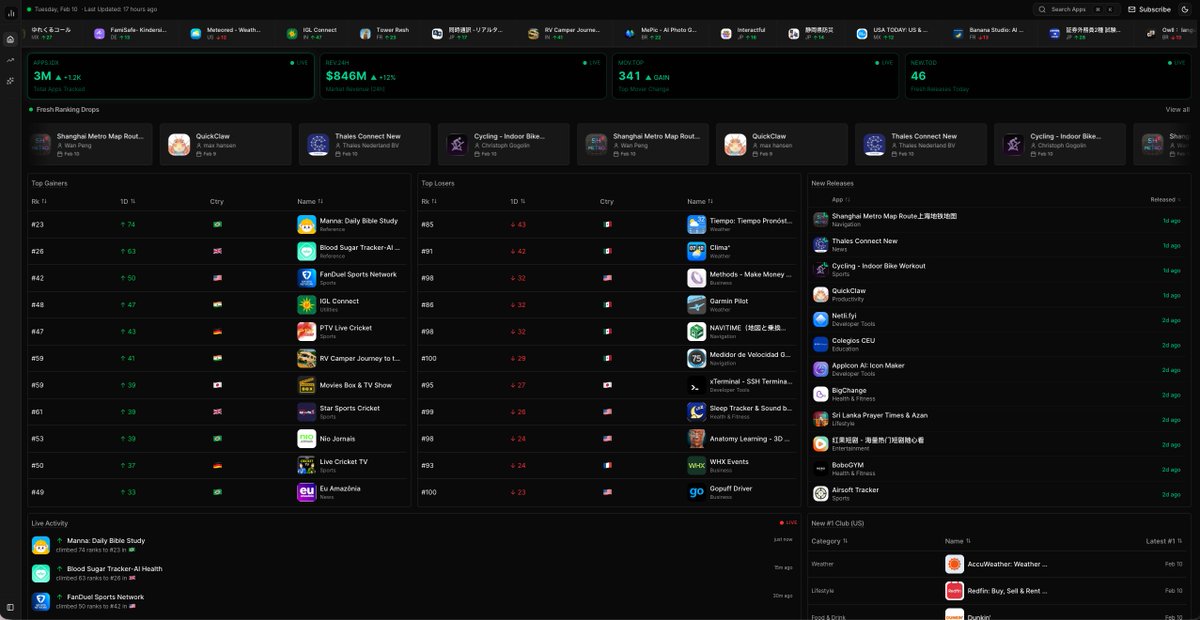The height and width of the screenshot is (620, 1200).
Task: Sort Top Gainers by Rk column
Action: point(40,201)
